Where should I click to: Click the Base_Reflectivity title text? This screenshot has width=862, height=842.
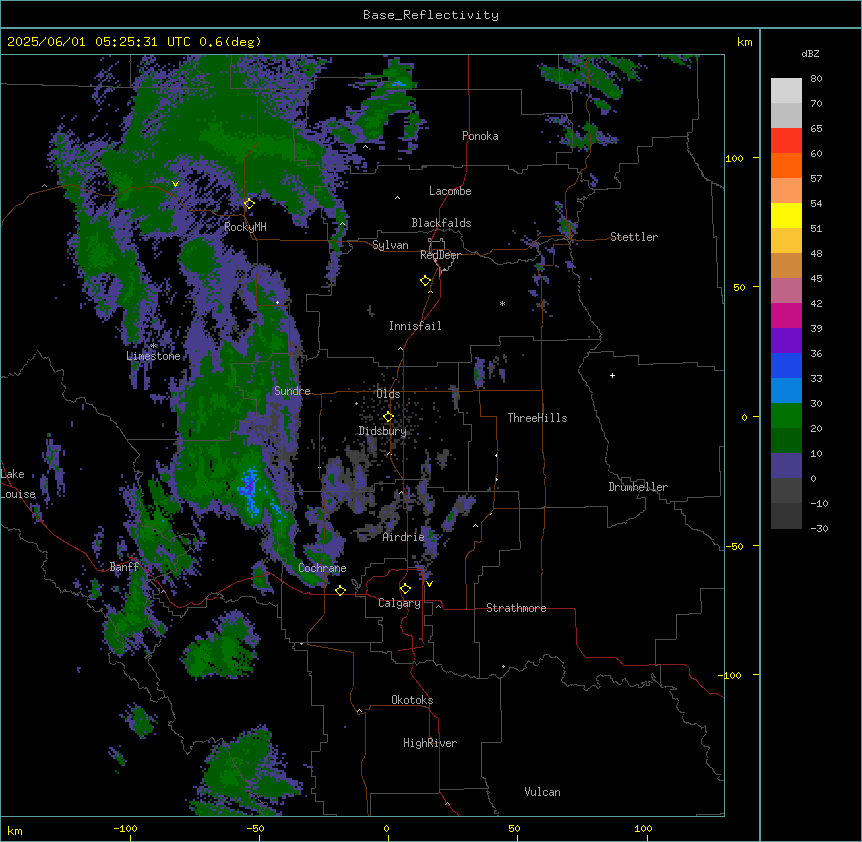(431, 15)
